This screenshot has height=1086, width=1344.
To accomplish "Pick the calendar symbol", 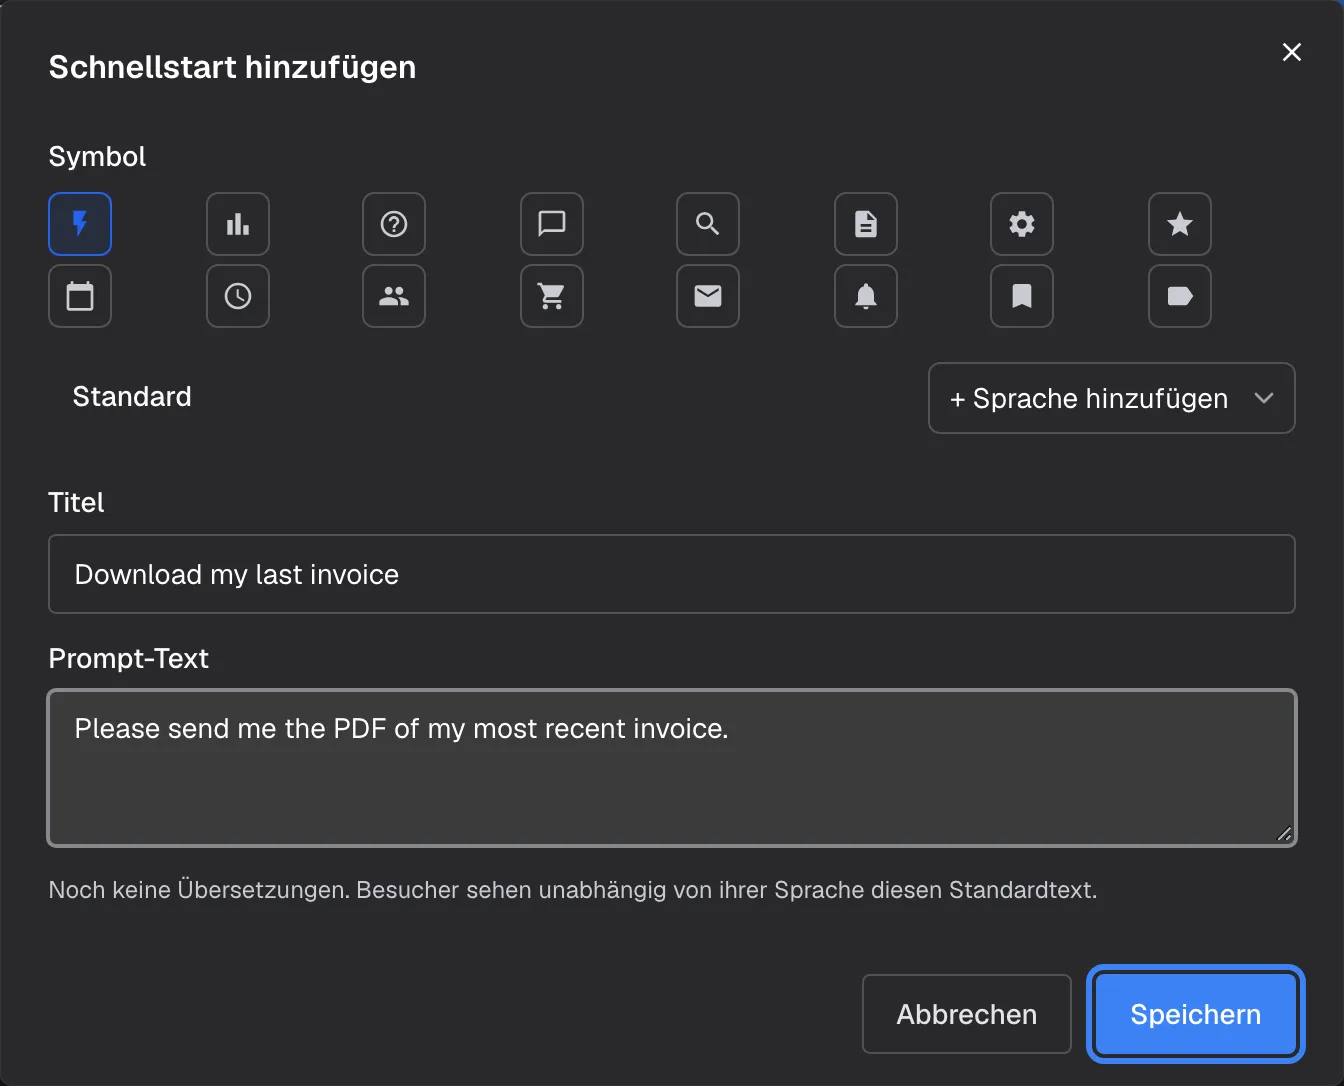I will pos(80,296).
